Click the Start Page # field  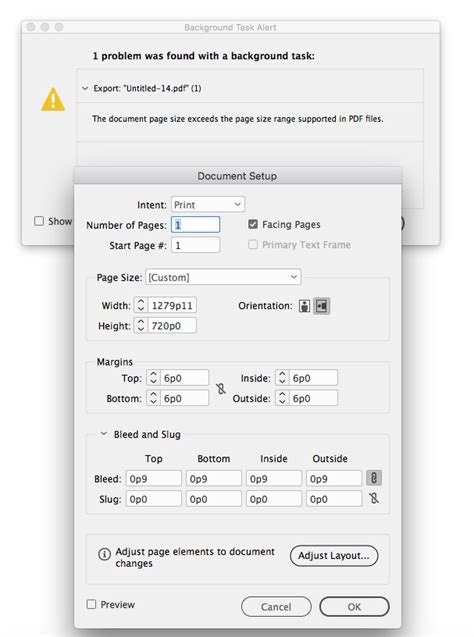click(196, 245)
